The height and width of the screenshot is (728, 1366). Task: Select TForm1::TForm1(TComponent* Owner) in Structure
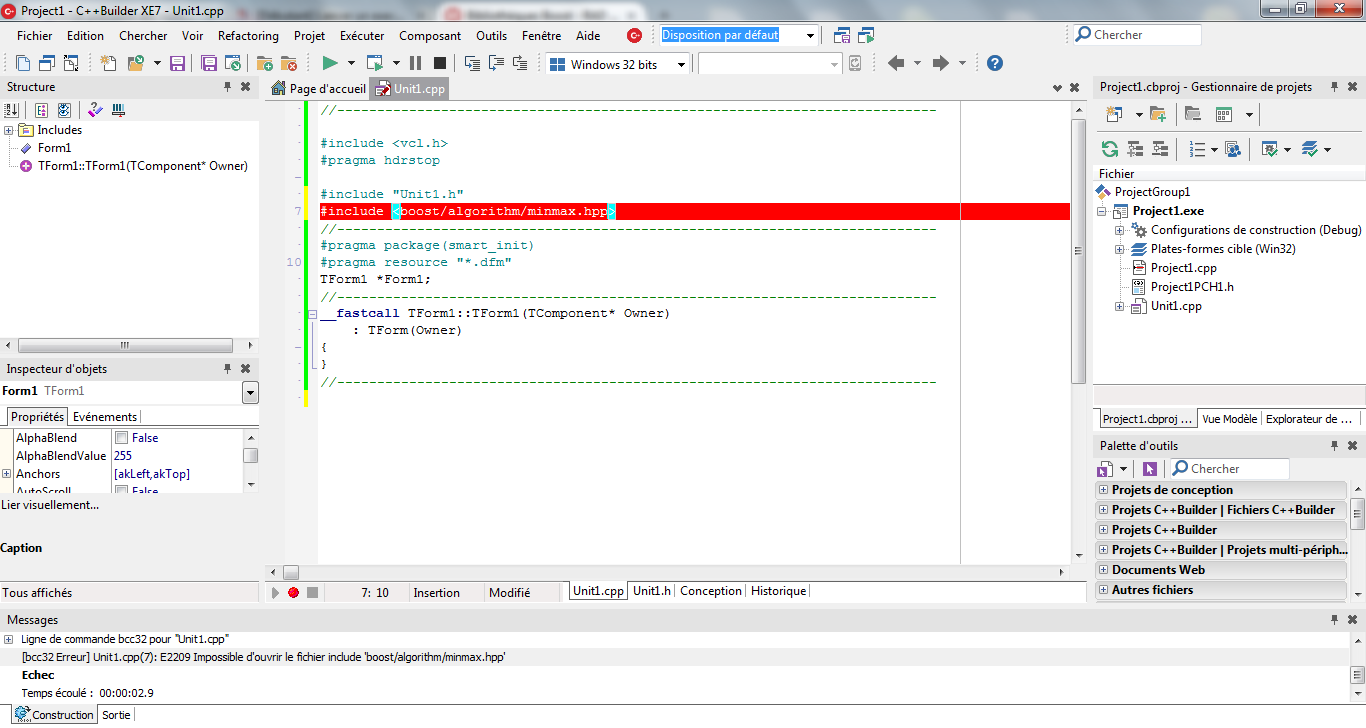142,166
